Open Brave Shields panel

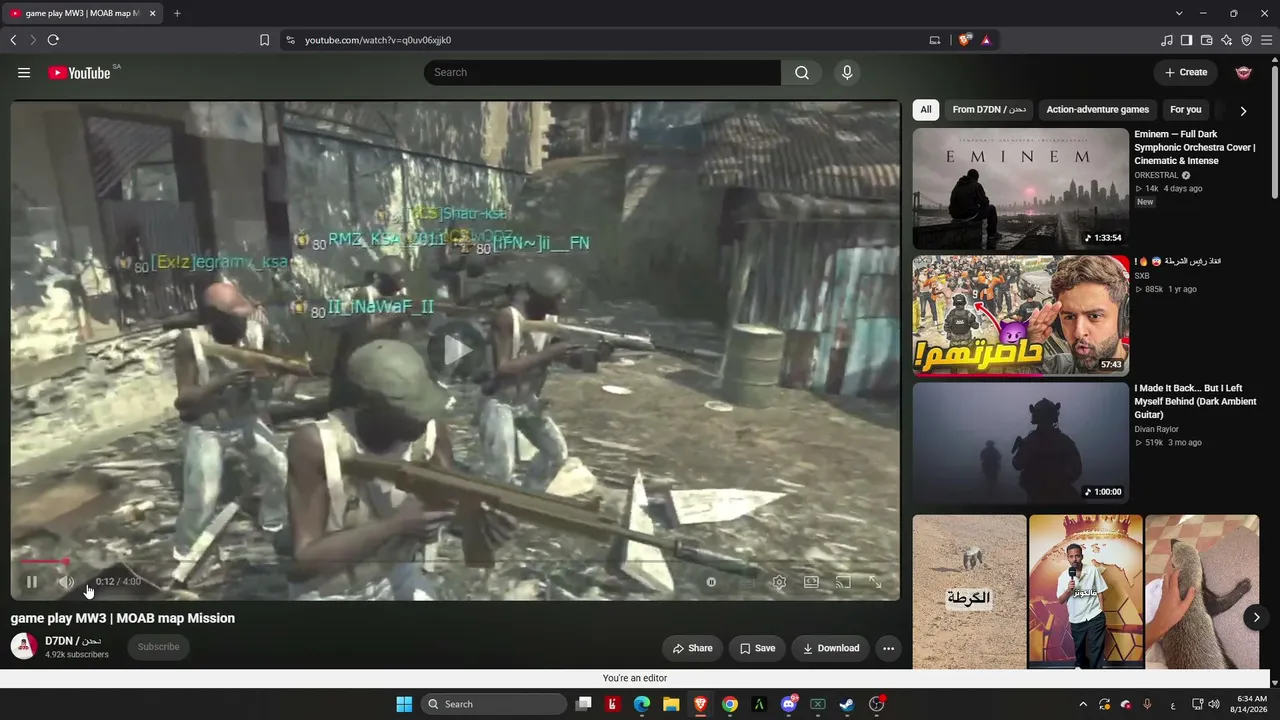point(965,40)
